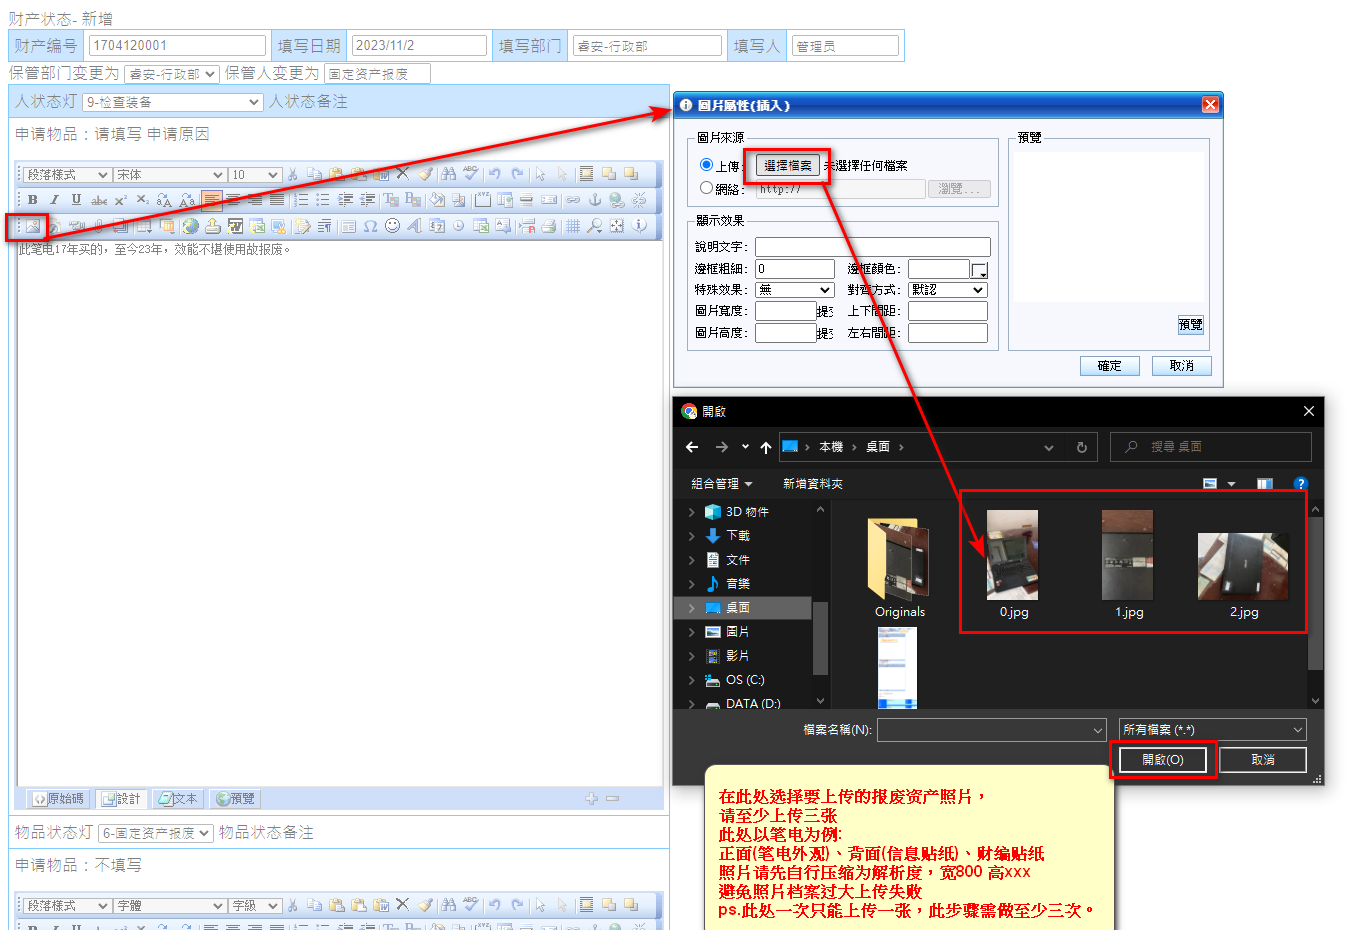Open the 人状态灯 dropdown showing 9-检查装备
This screenshot has height=930, width=1351.
tap(173, 102)
